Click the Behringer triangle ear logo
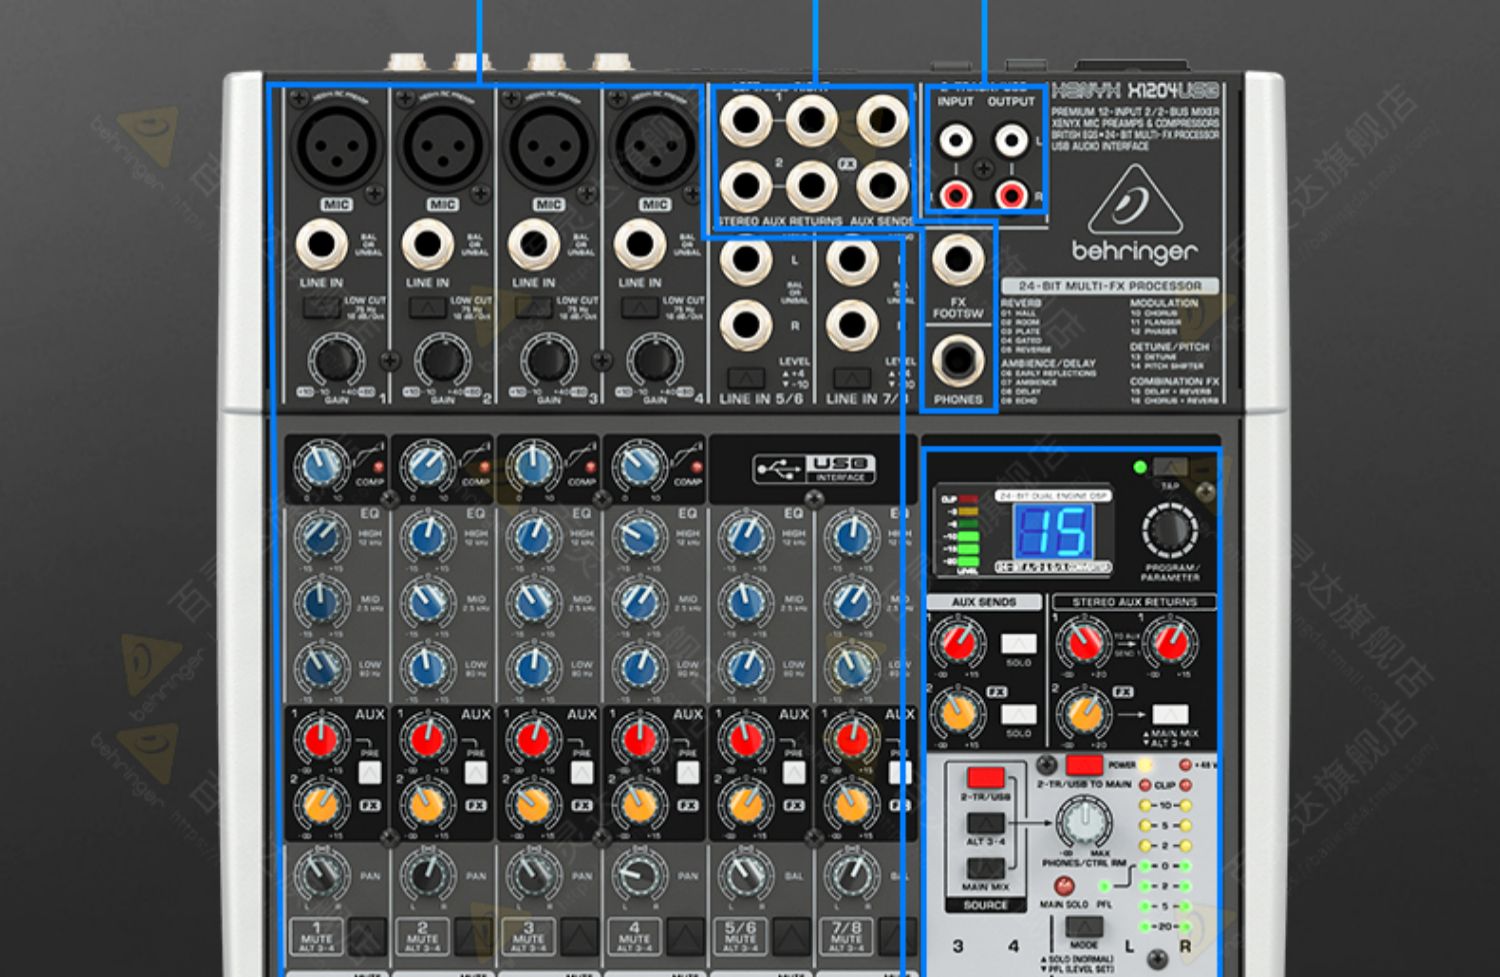 pos(1134,200)
